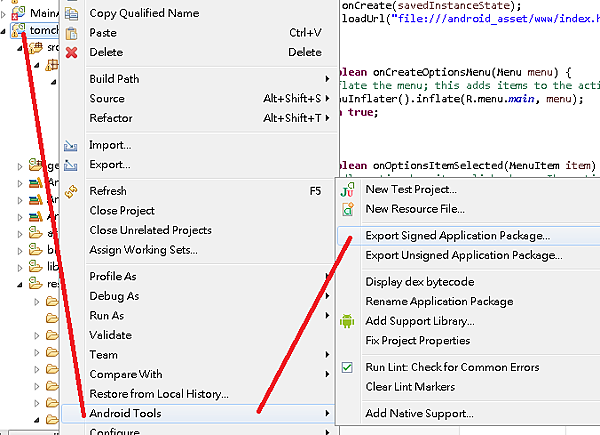Collapse the src folder node
Screen dimensions: 600x435
click(20, 49)
